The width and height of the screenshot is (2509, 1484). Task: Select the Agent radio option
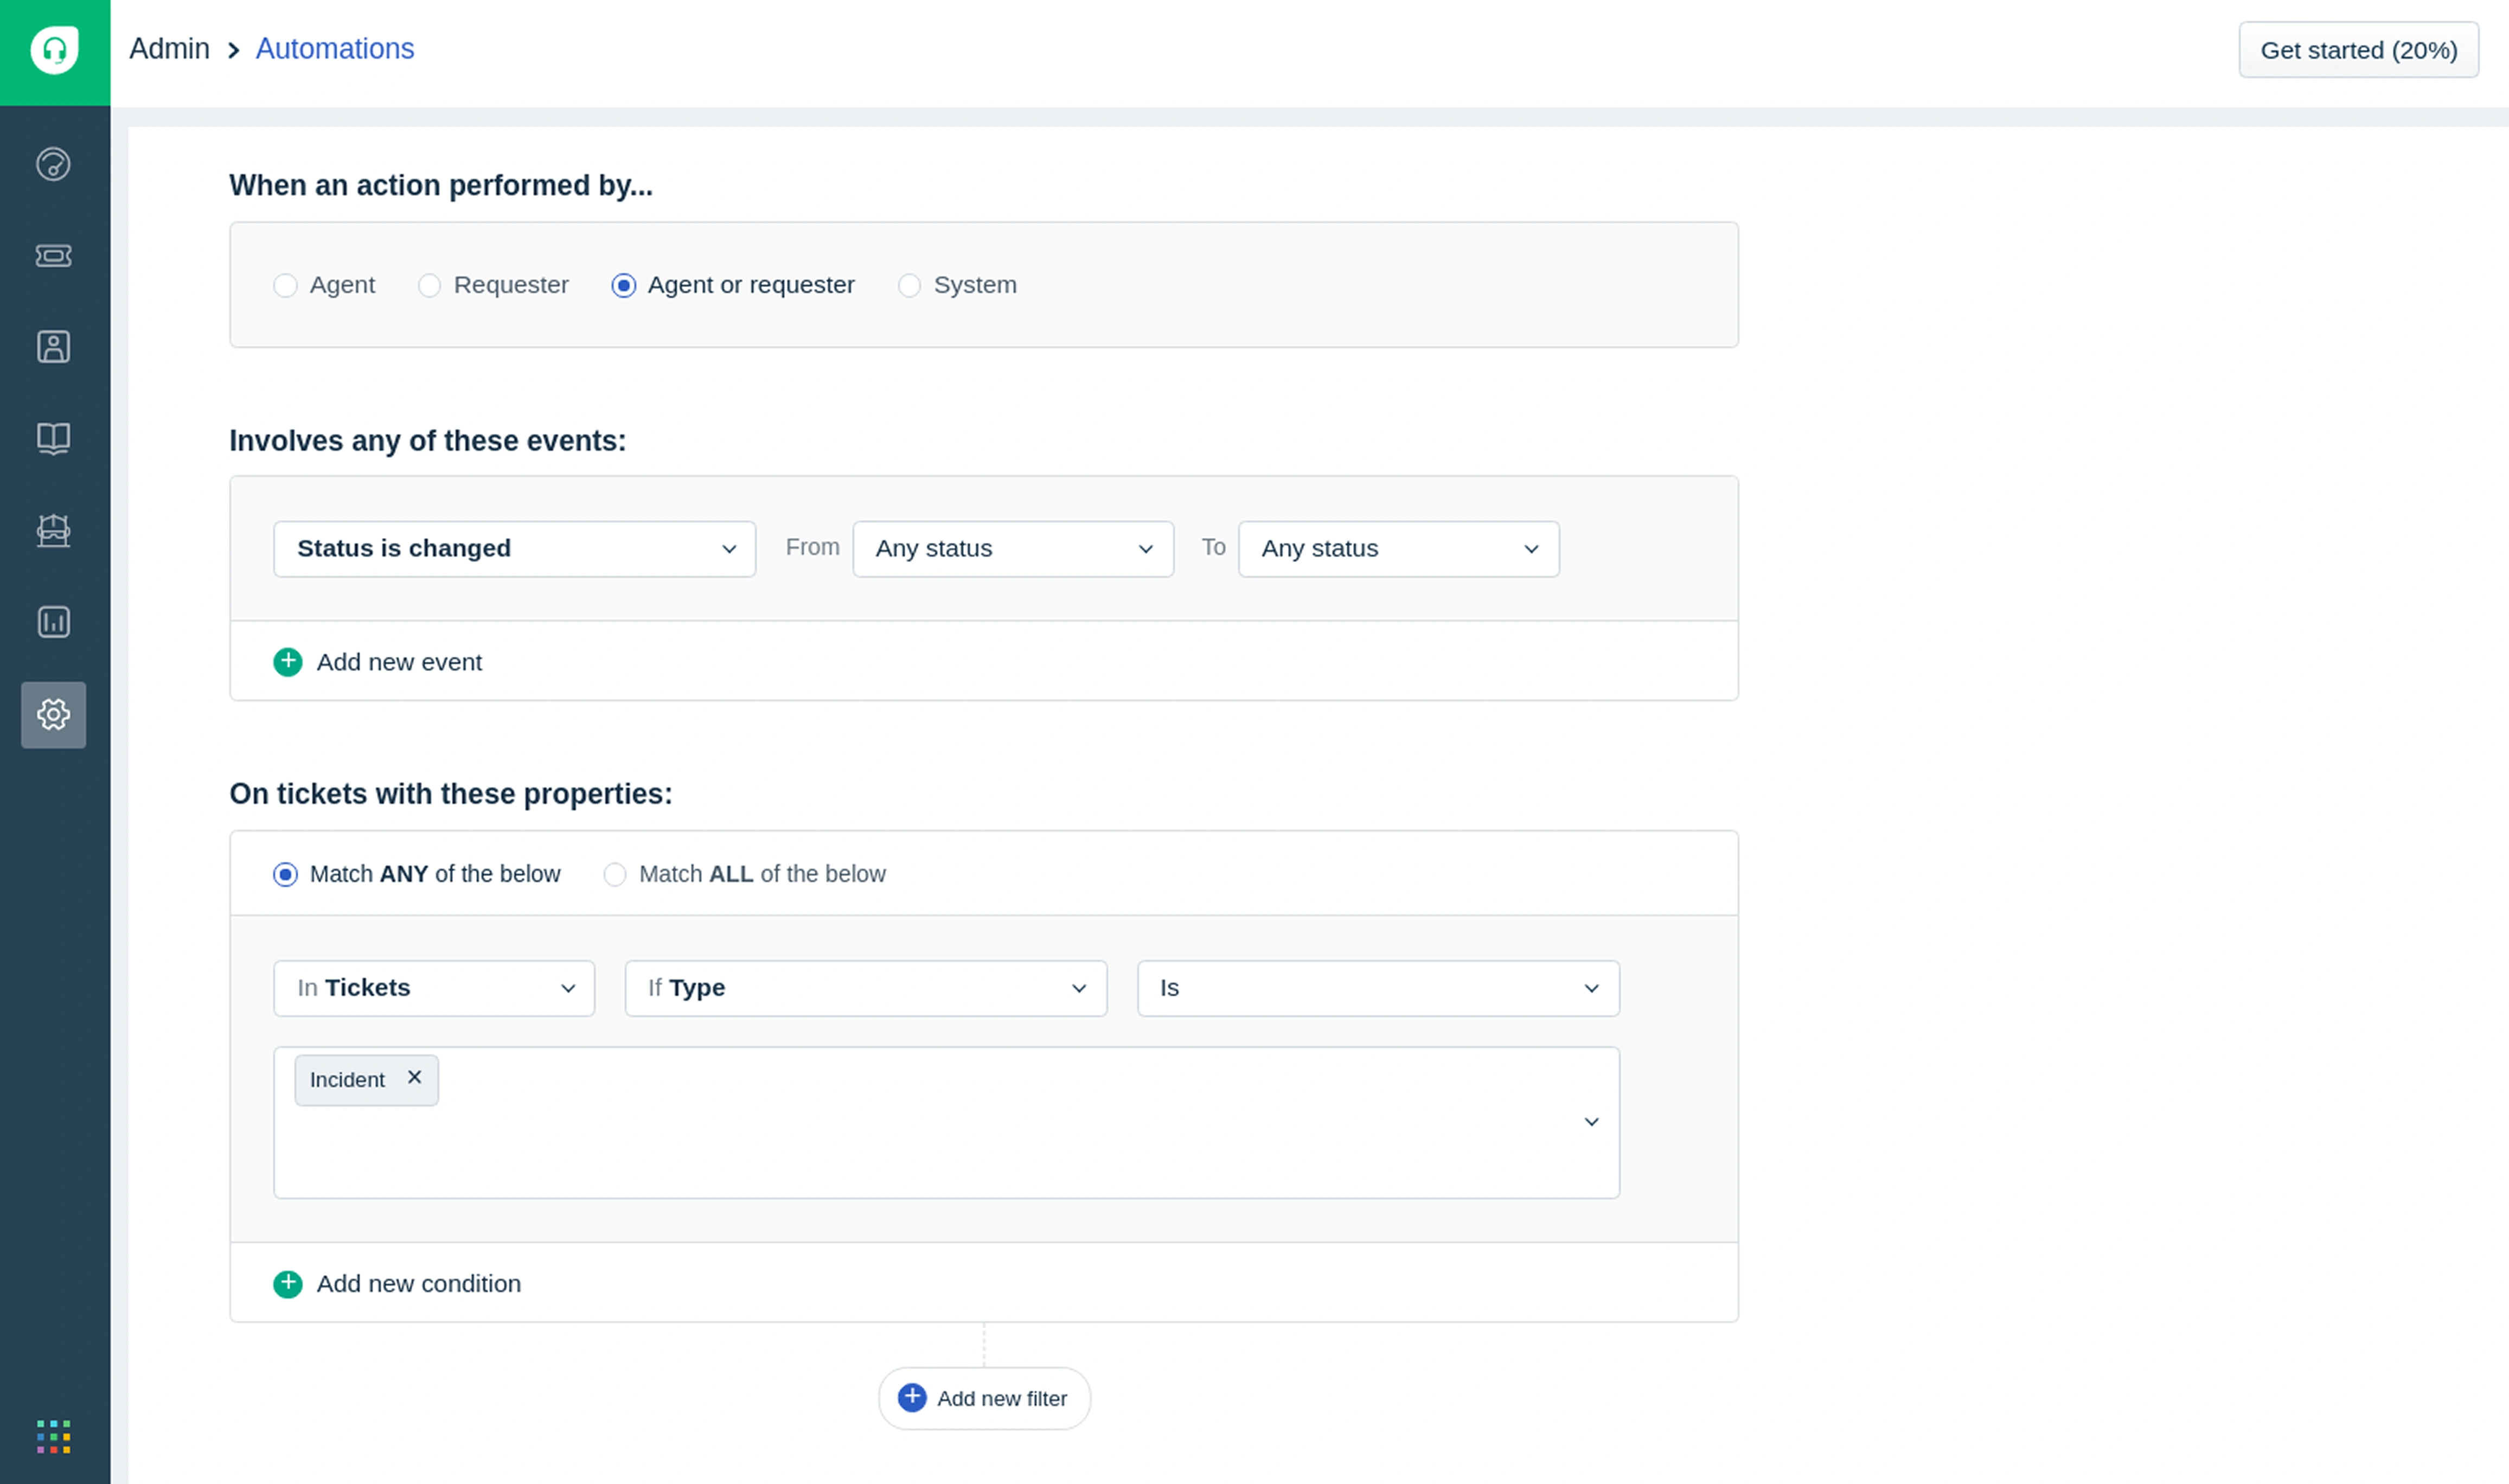point(286,286)
